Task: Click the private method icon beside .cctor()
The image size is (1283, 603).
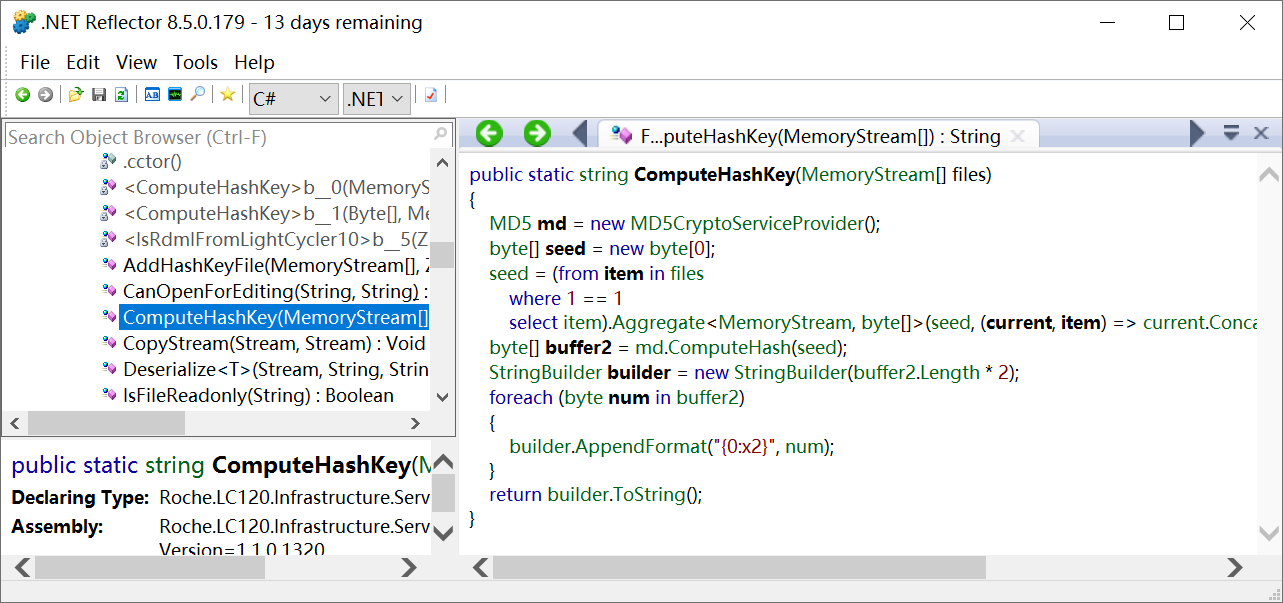Action: [x=109, y=161]
